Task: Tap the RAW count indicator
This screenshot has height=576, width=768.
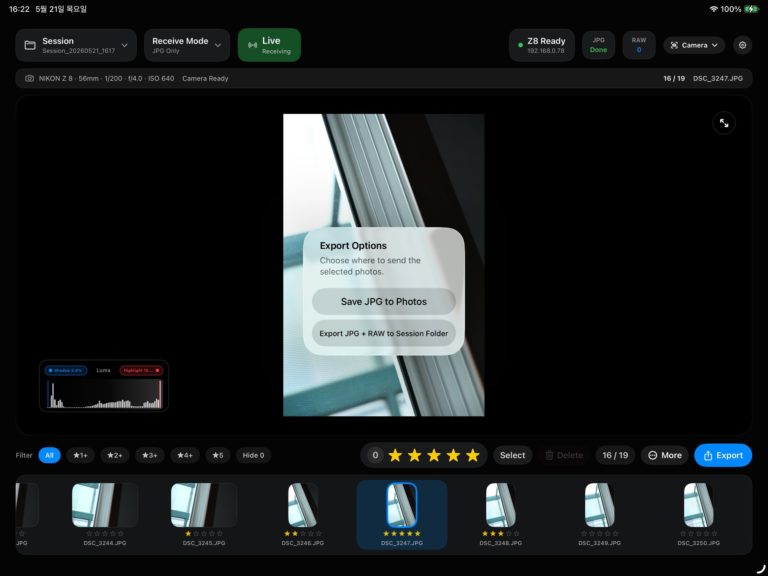Action: pos(639,45)
